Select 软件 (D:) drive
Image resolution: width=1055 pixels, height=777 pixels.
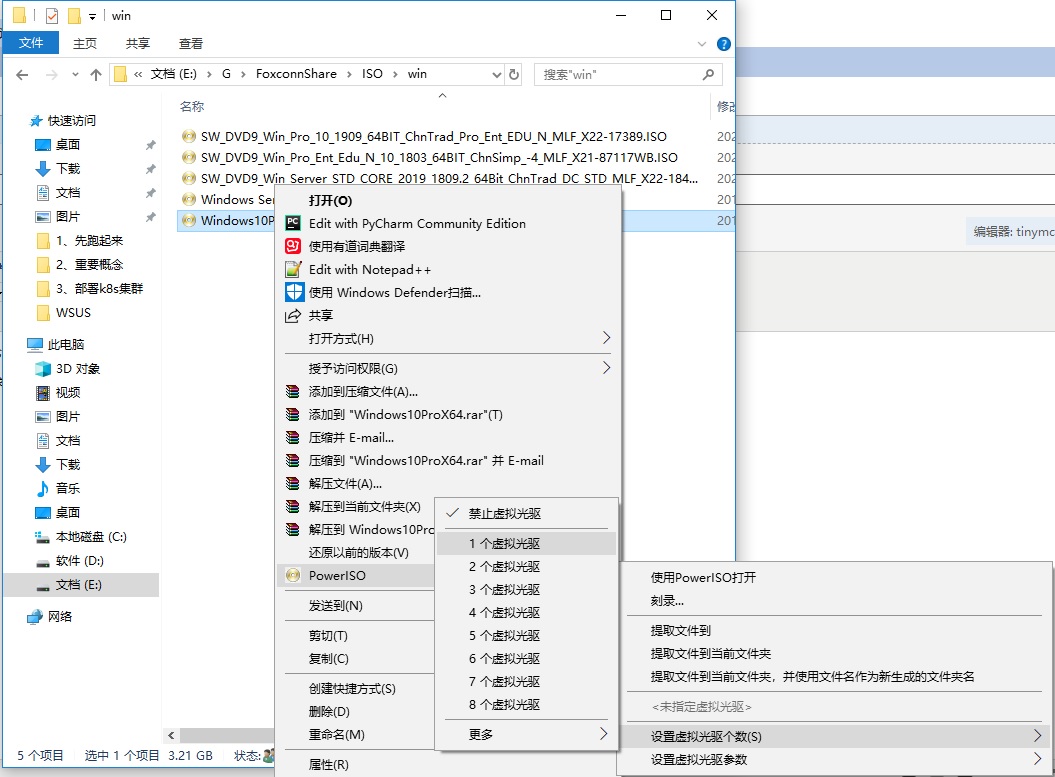click(x=69, y=560)
